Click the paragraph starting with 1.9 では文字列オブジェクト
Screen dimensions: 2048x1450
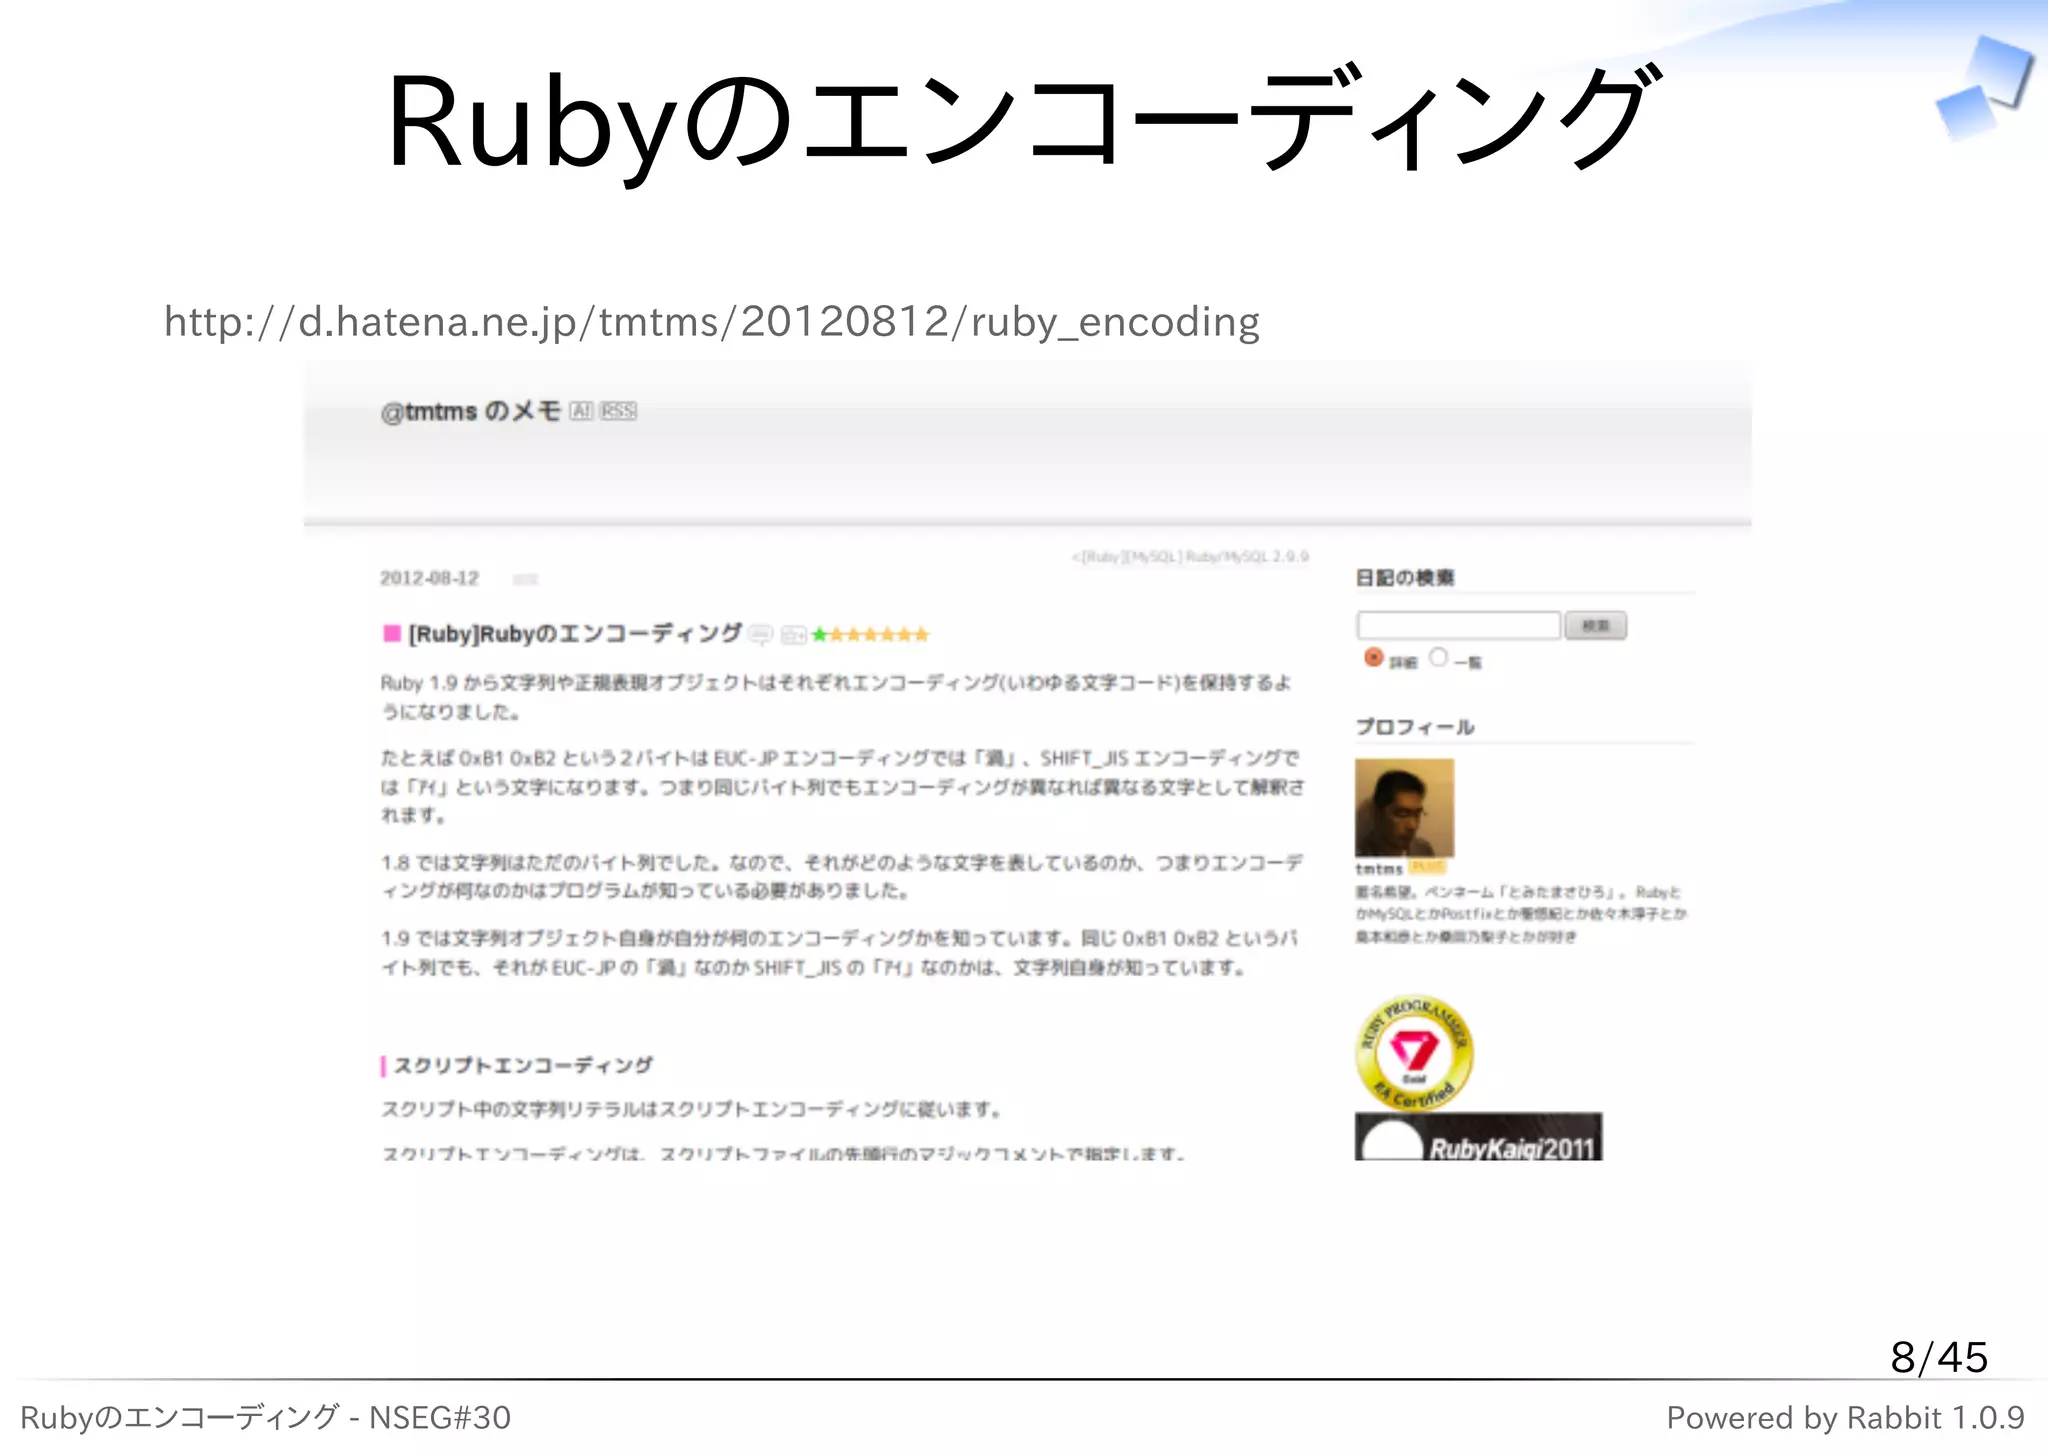click(x=839, y=952)
